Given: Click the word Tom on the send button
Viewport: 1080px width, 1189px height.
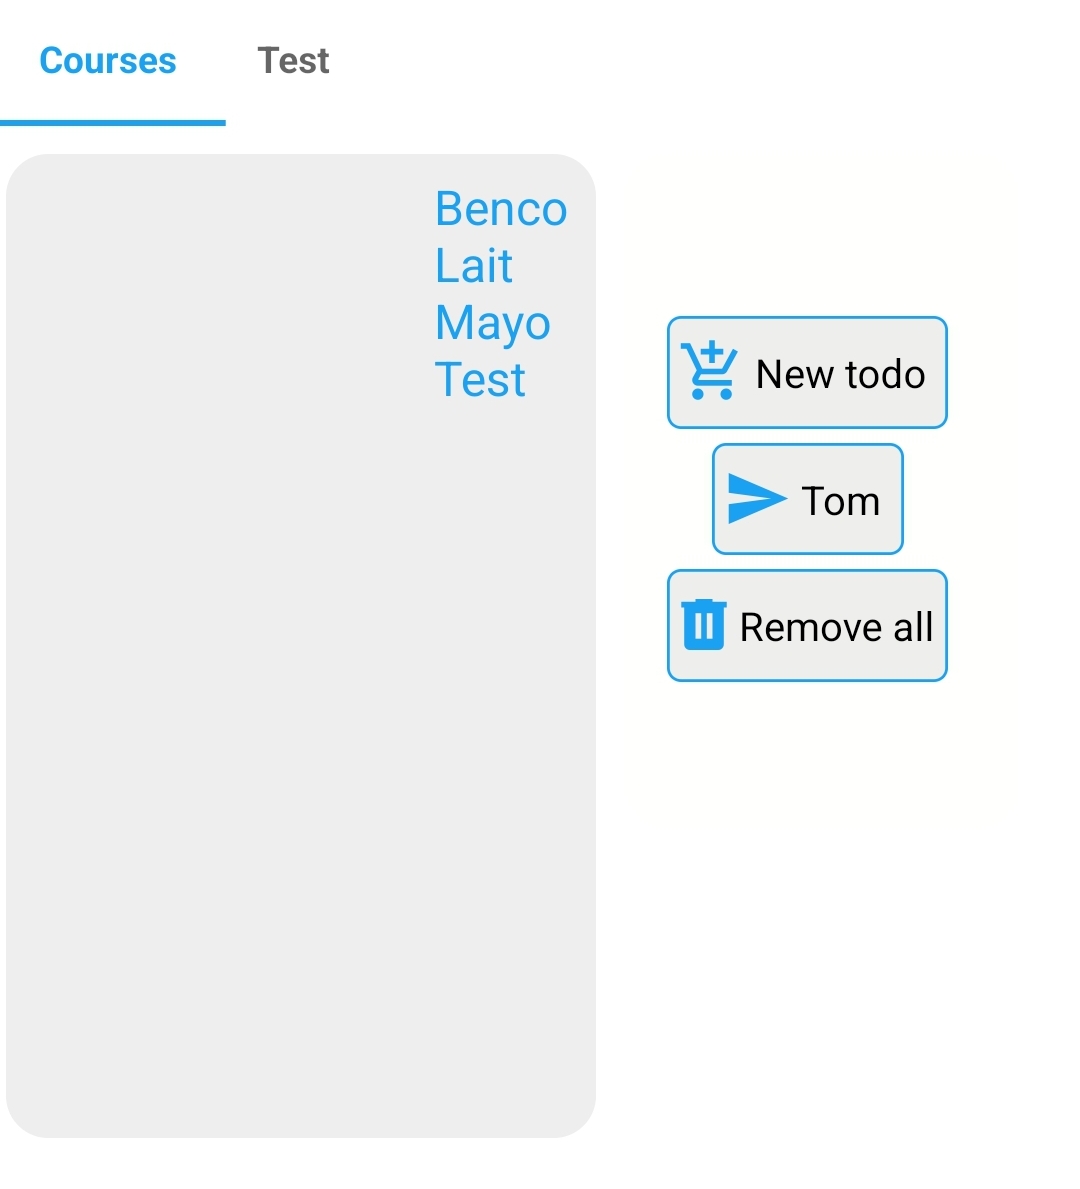Looking at the screenshot, I should [840, 501].
